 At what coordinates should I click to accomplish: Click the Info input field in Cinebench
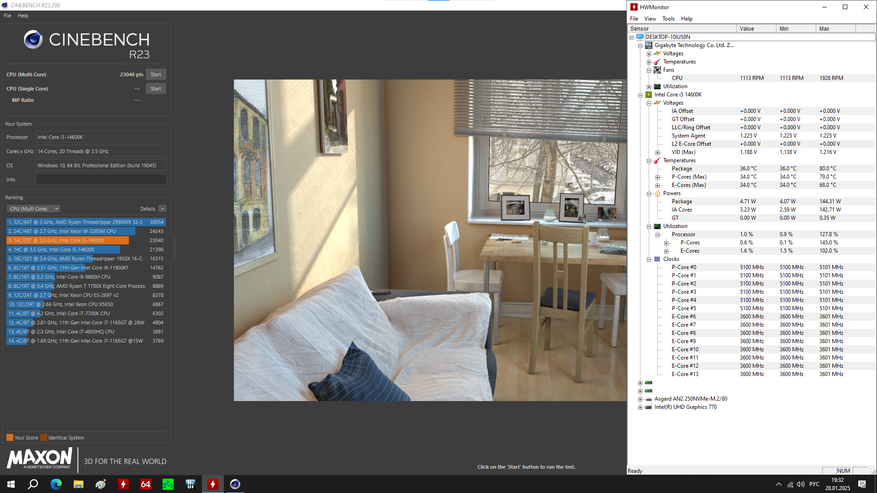point(101,180)
